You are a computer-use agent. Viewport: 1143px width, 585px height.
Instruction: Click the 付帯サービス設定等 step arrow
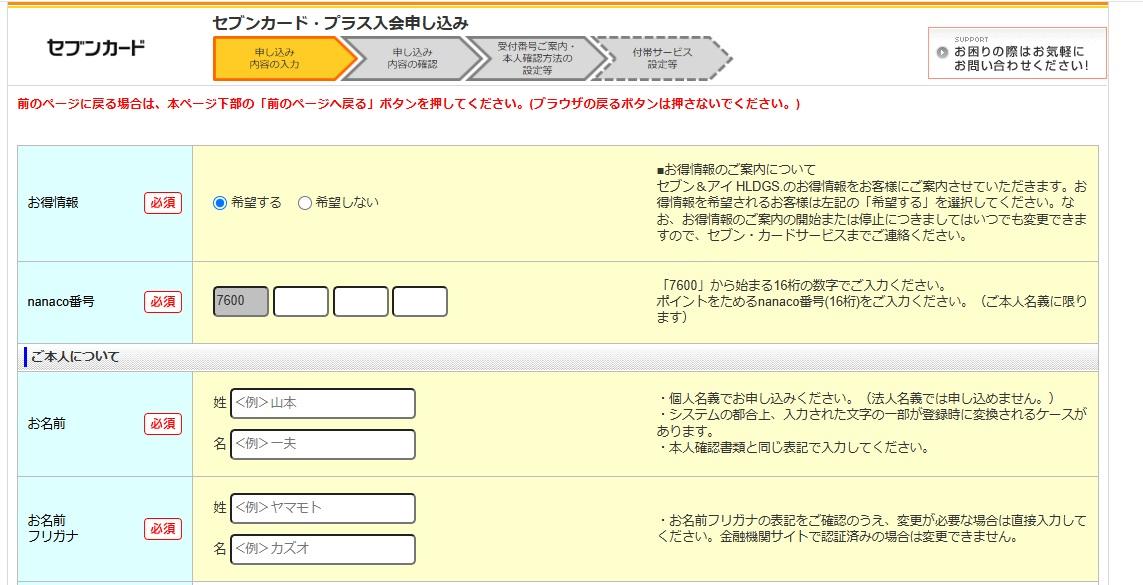(x=661, y=58)
